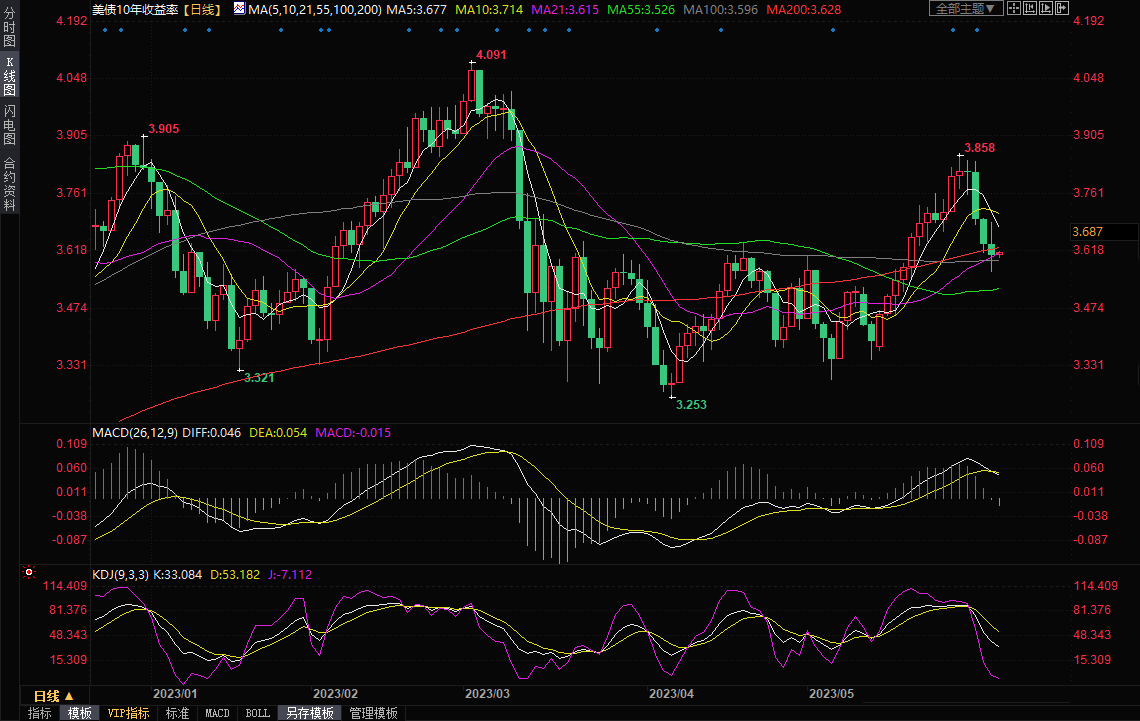Open the 合约资料 side tab
The image size is (1140, 721).
(9, 184)
